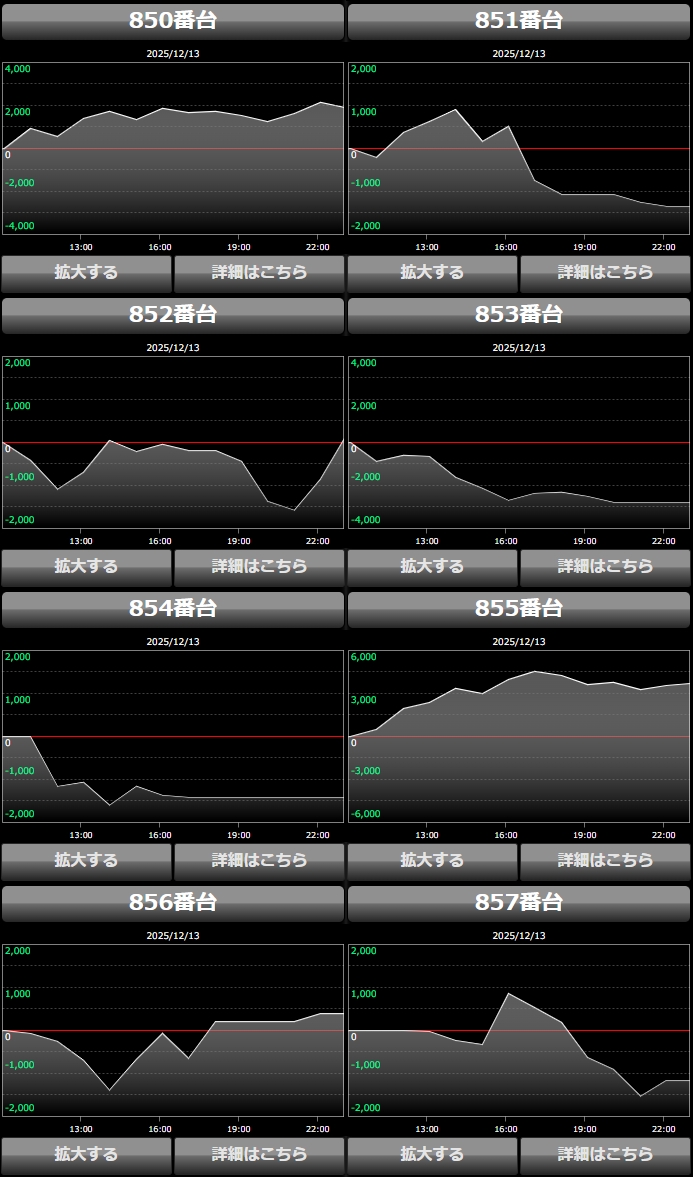This screenshot has width=693, height=1177.
Task: Enlarge the 855番台 graph using 拡大する
Action: click(432, 860)
